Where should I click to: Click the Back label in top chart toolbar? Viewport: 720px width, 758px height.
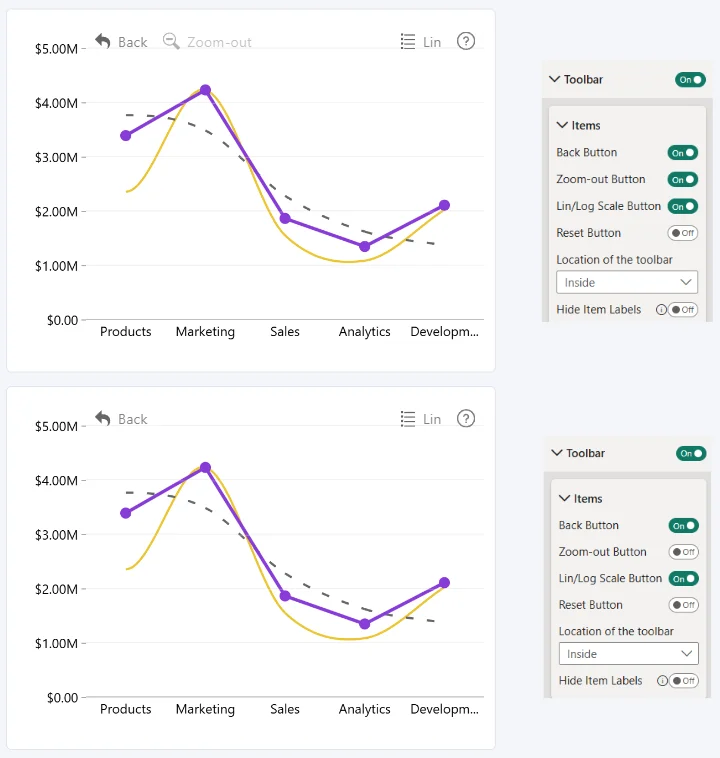click(x=132, y=42)
